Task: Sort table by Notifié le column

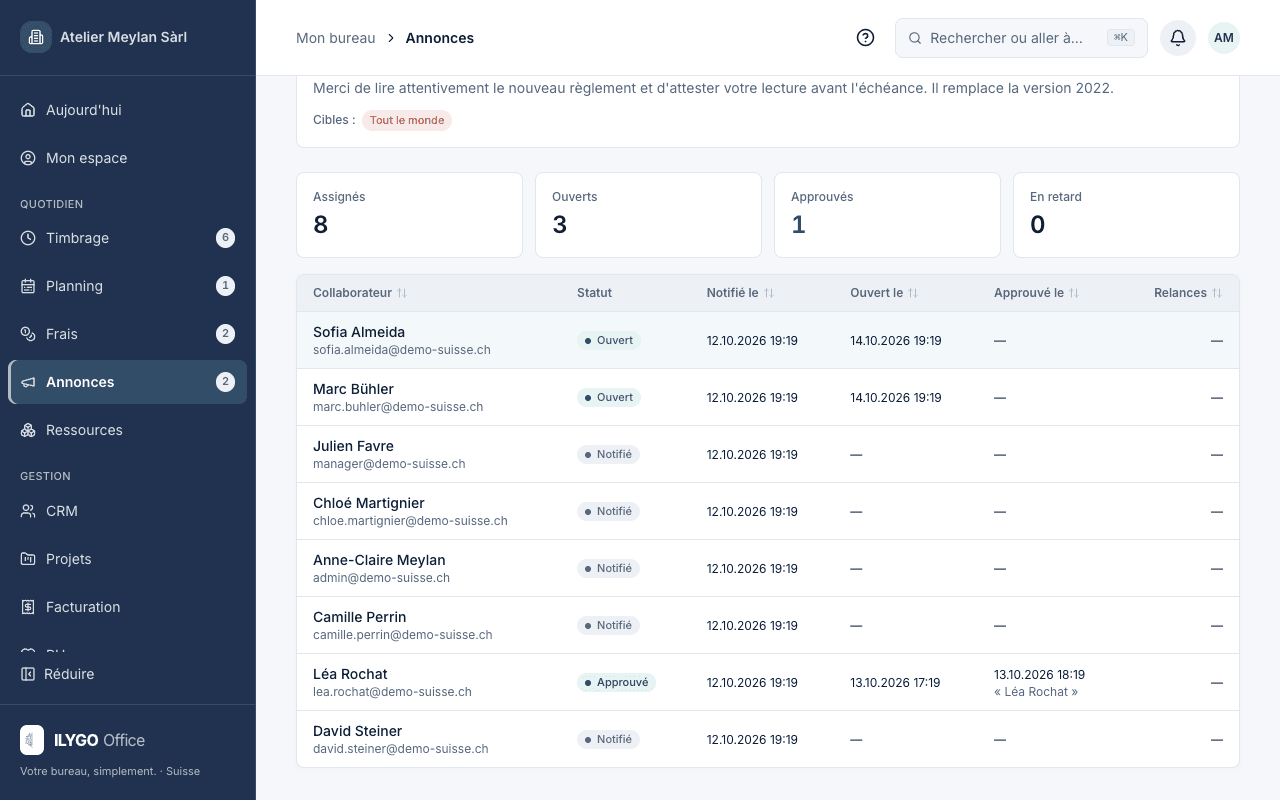Action: coord(740,293)
